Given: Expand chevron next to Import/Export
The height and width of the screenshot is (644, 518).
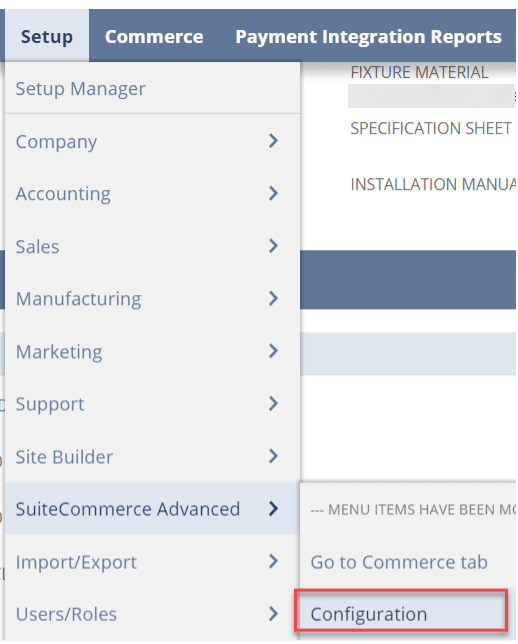Looking at the screenshot, I should [273, 561].
